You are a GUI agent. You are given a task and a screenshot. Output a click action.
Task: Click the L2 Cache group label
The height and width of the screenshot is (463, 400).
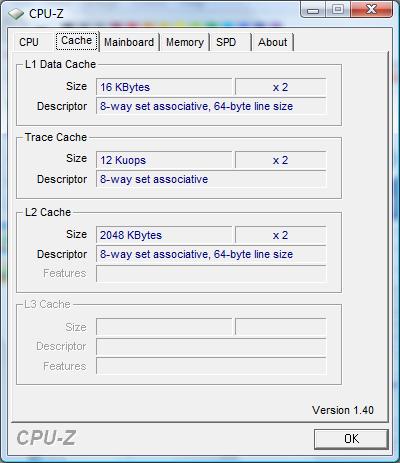coord(48,212)
